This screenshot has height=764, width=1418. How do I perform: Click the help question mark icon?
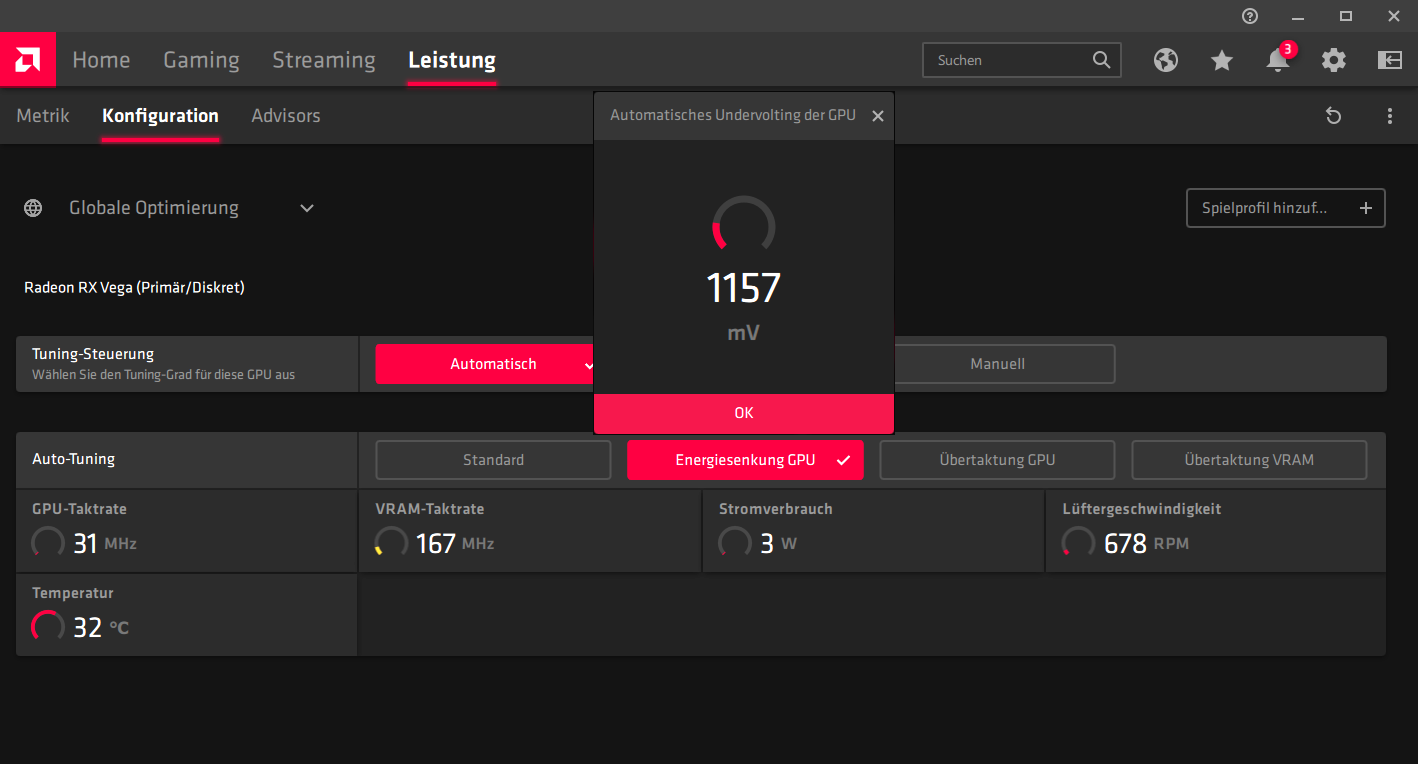point(1249,16)
